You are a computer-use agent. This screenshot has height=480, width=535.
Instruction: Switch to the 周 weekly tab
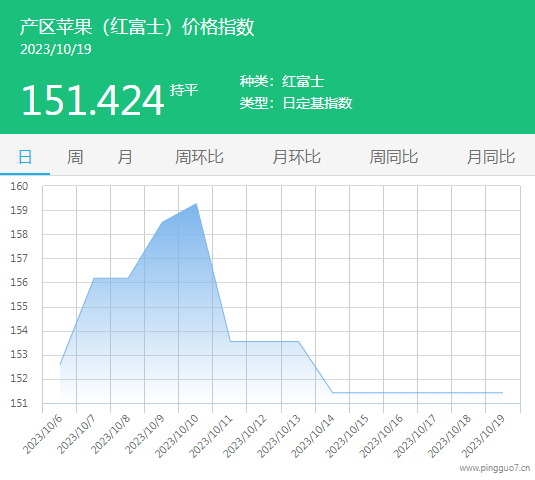coord(75,157)
